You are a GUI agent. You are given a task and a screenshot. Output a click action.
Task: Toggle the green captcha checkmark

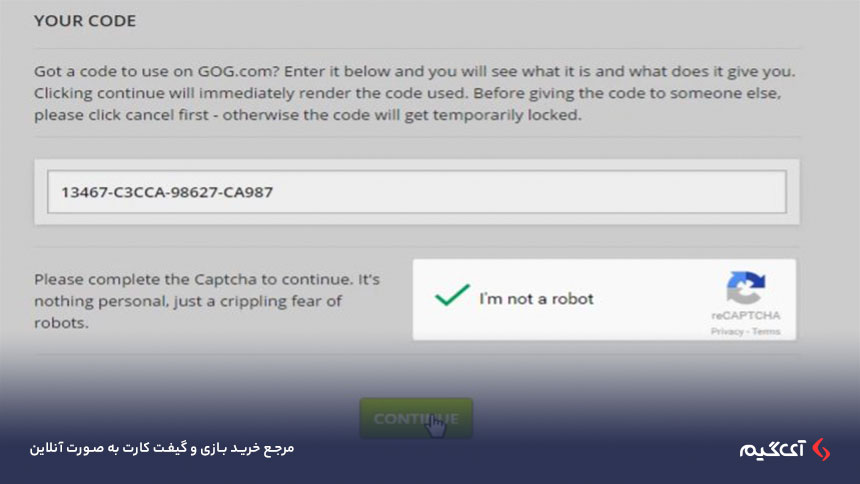[452, 295]
